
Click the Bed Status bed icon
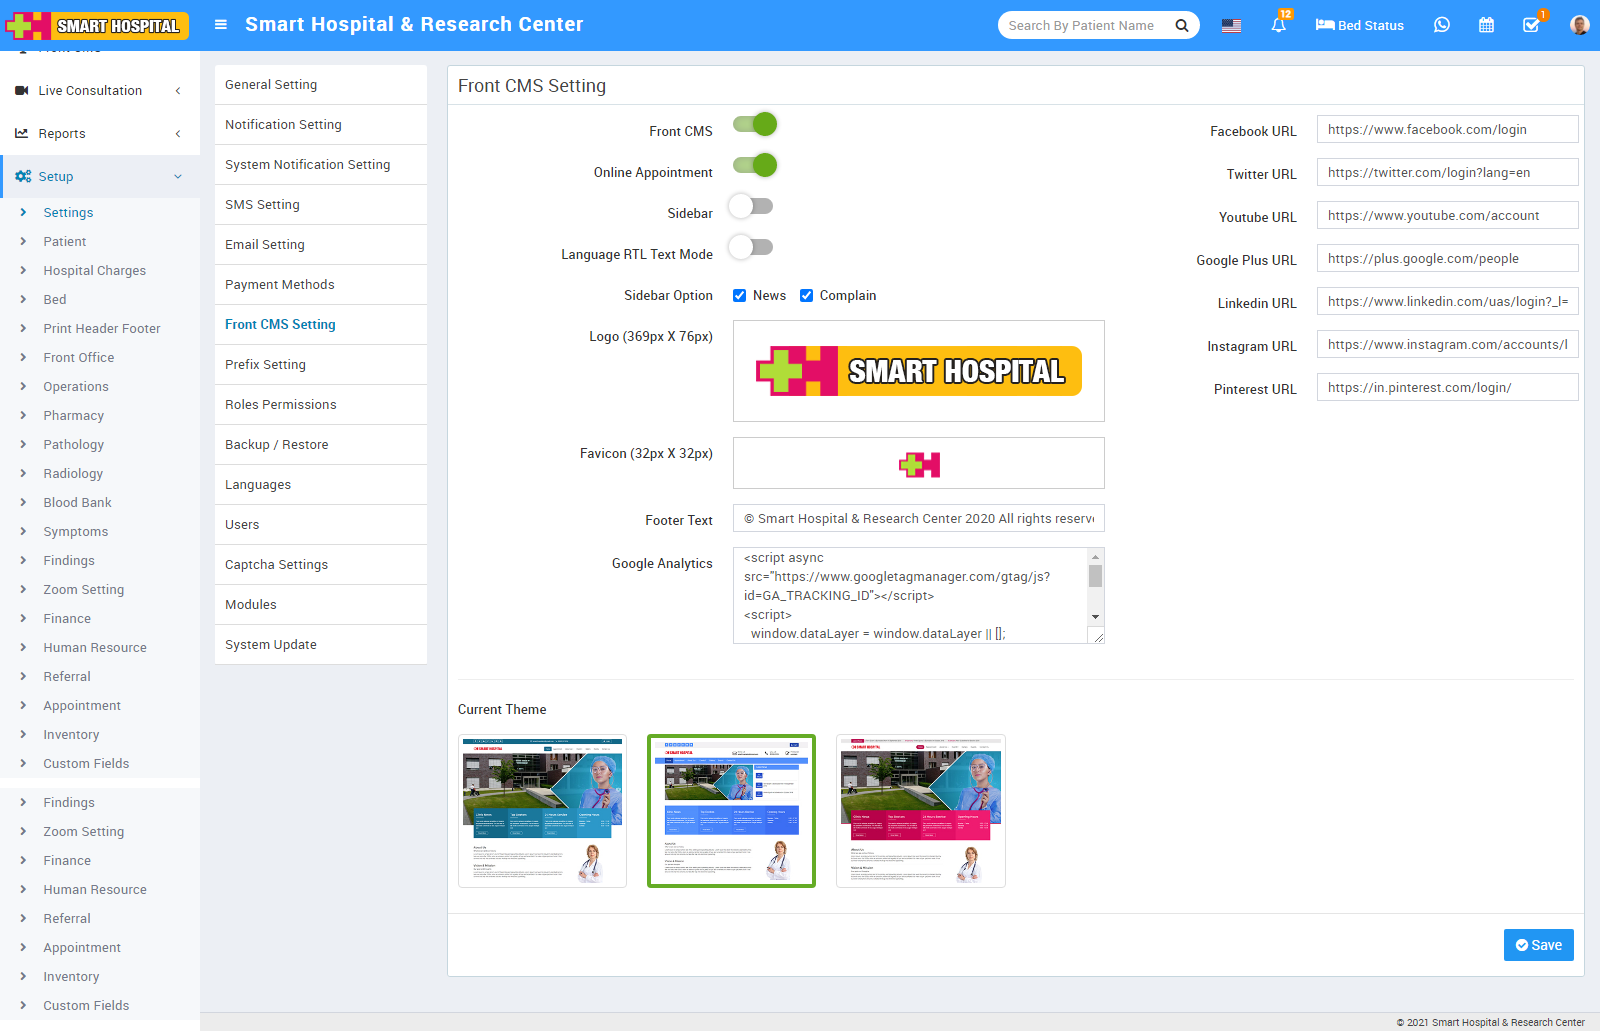[1325, 25]
